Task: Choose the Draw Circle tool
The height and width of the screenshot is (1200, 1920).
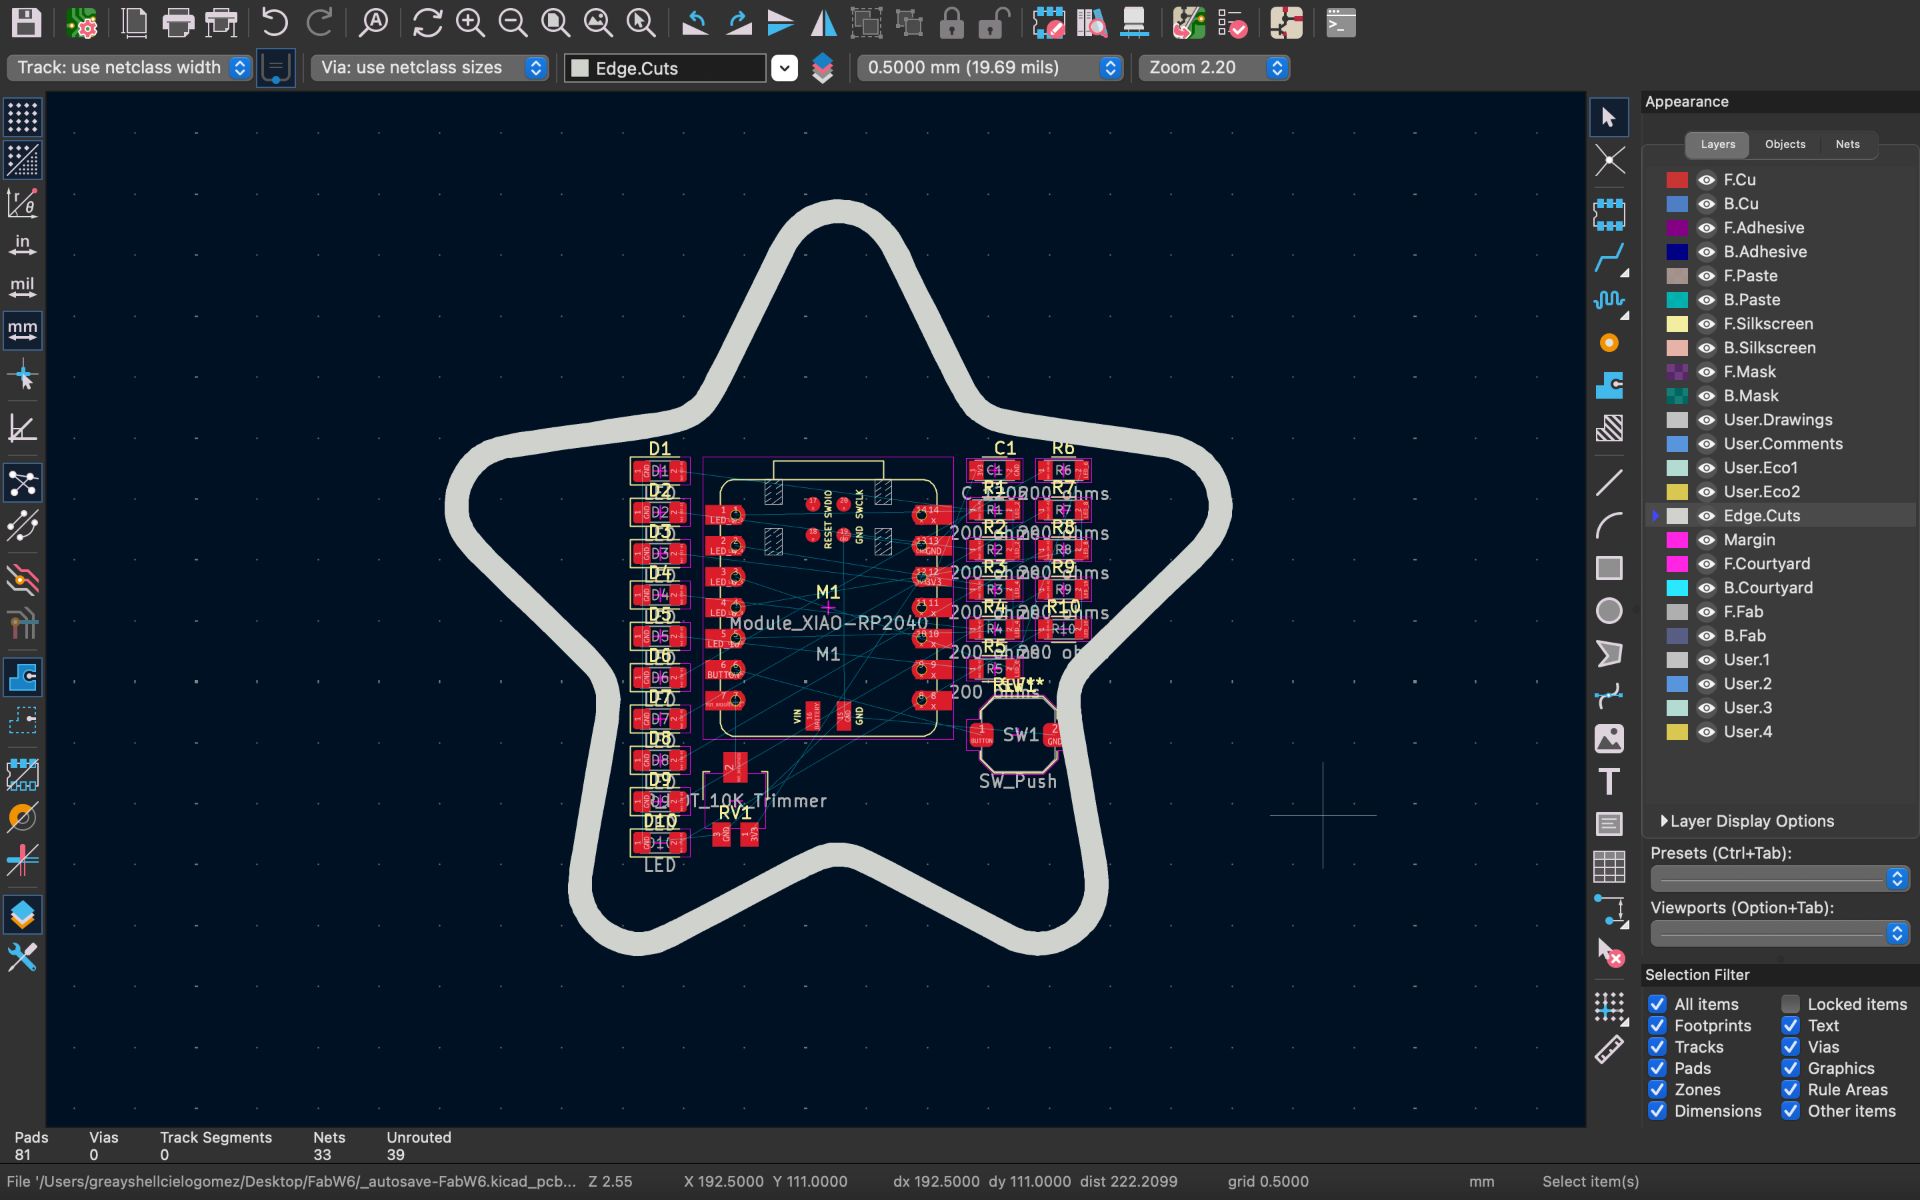Action: click(1608, 611)
